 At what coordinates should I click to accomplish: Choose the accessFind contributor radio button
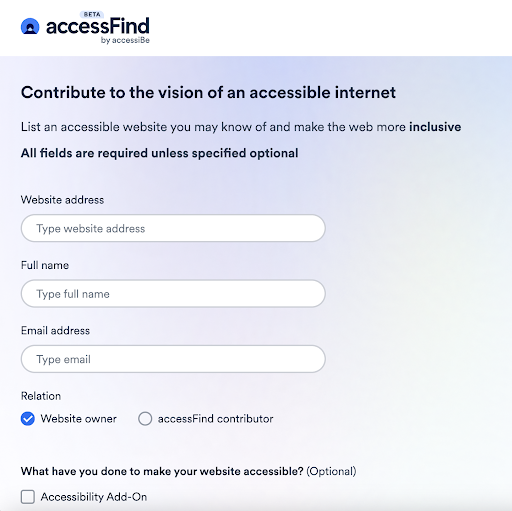pyautogui.click(x=145, y=419)
